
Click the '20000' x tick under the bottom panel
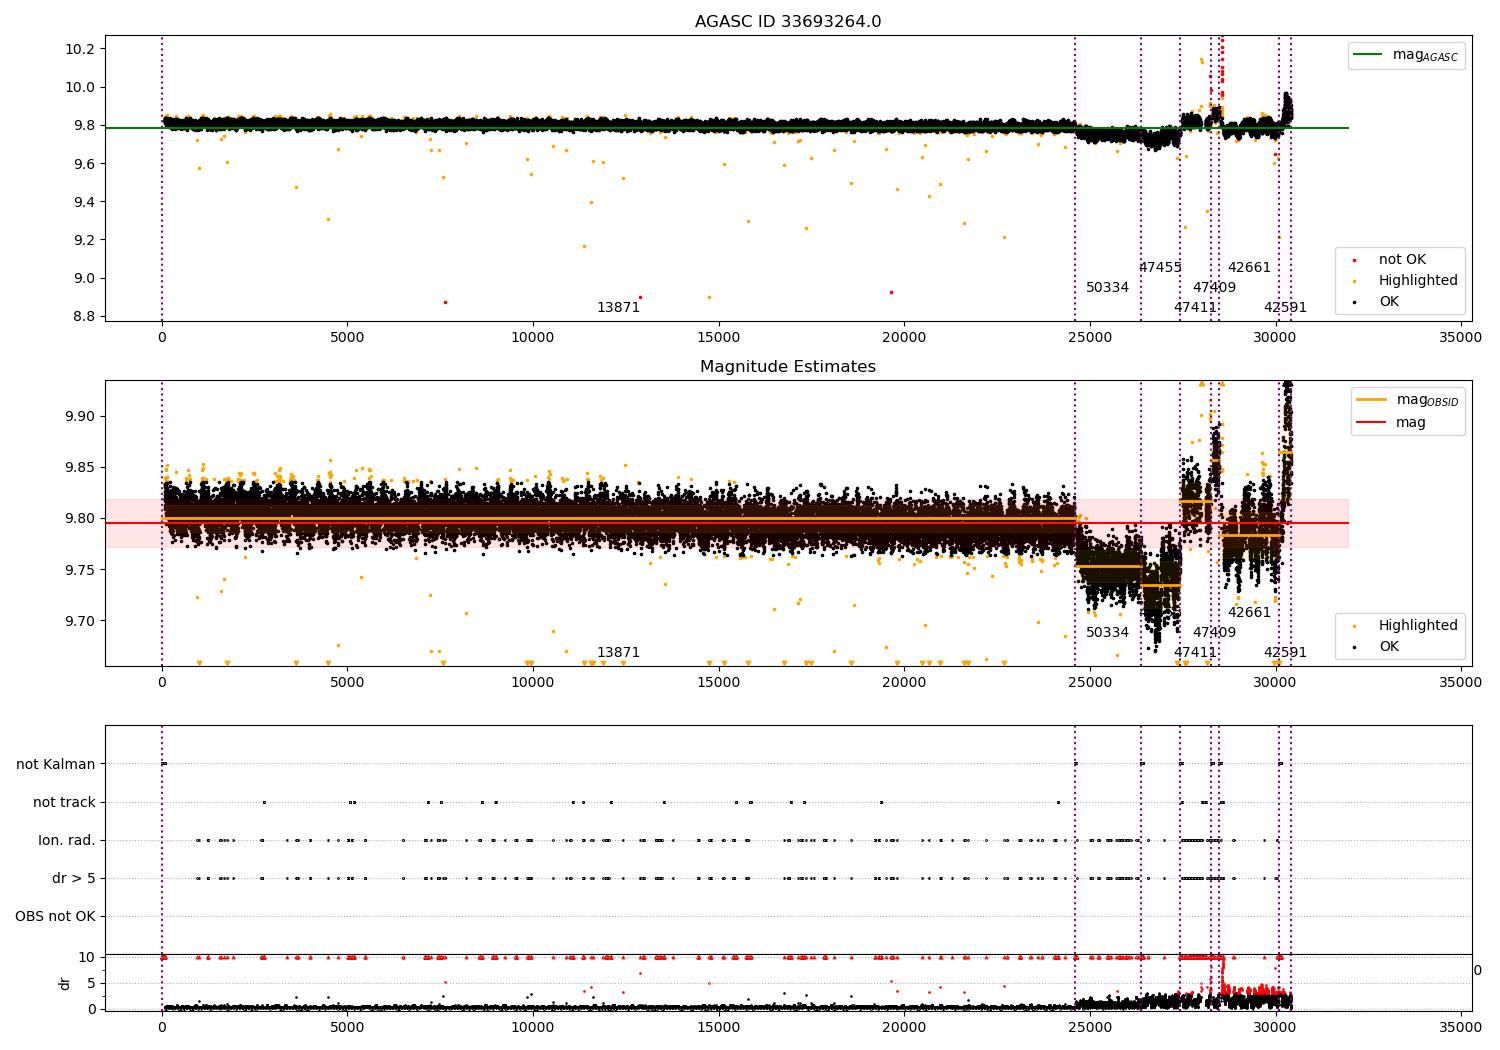(904, 1027)
